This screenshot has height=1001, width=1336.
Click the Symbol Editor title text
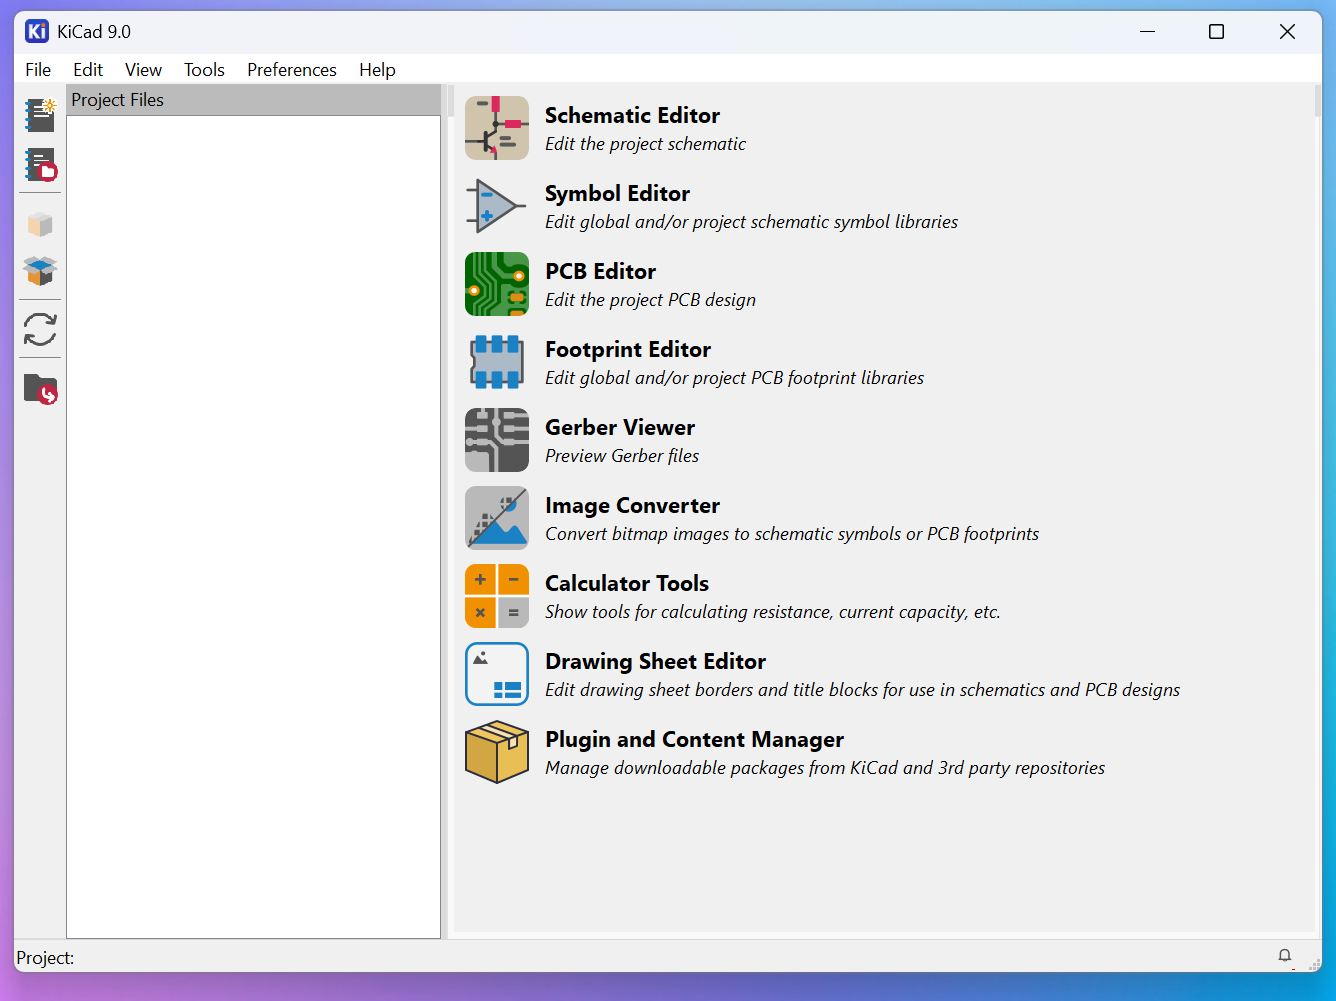617,193
